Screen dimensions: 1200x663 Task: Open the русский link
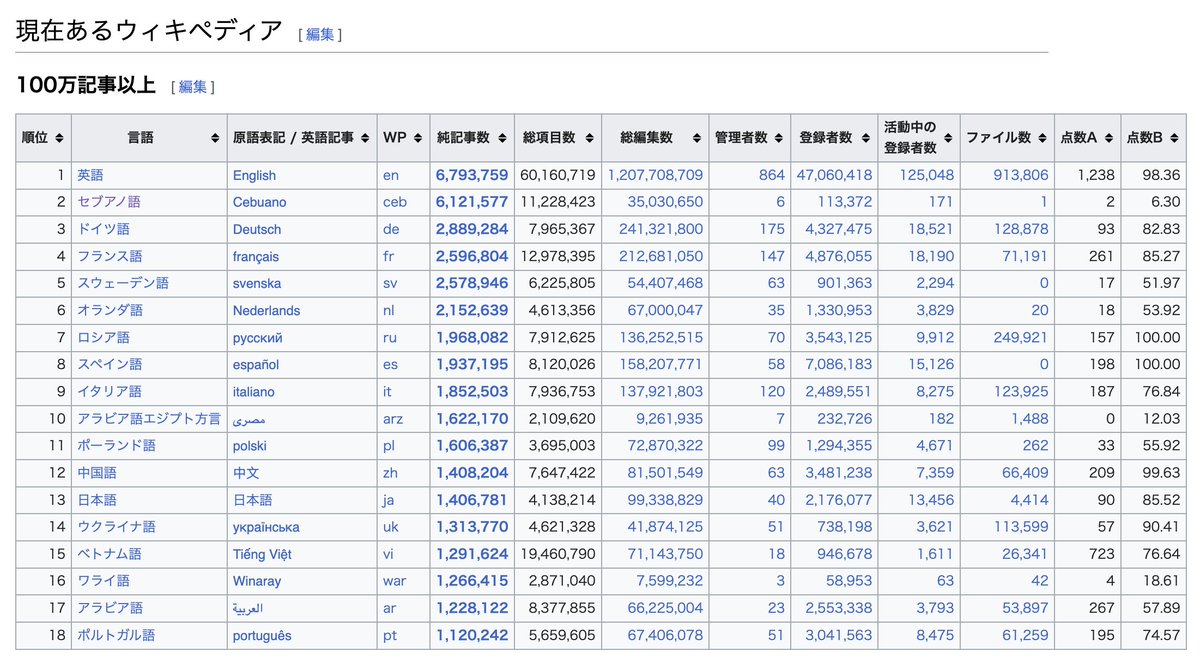point(258,338)
